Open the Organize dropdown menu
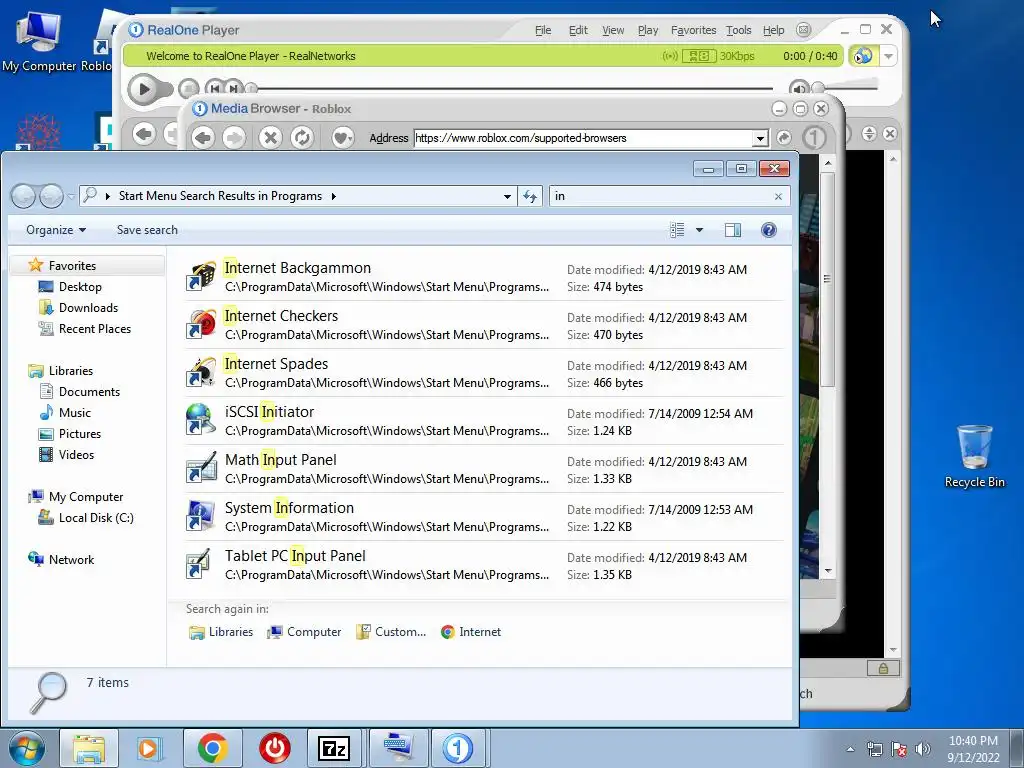This screenshot has width=1024, height=768. tap(56, 230)
